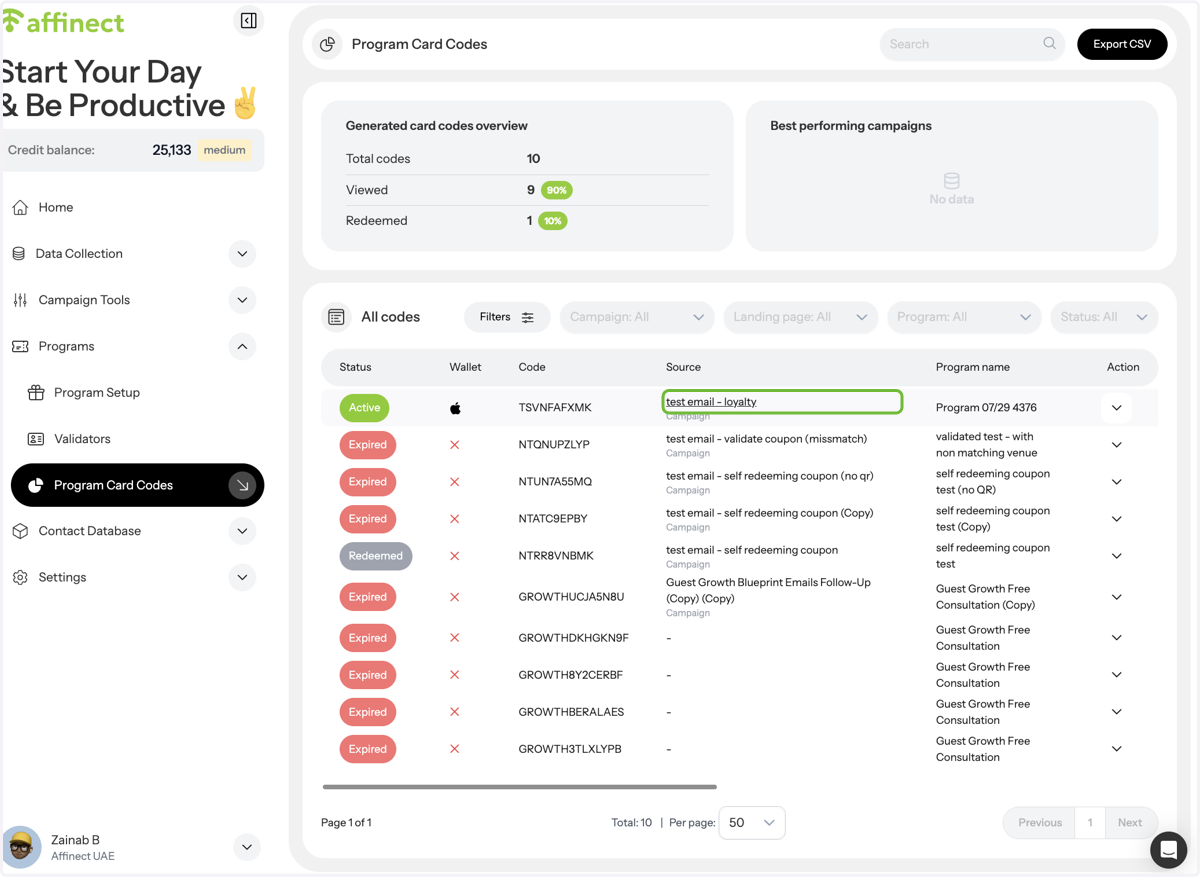Click Zainab B's profile avatar
Viewport: 1200px width, 877px height.
coord(21,847)
